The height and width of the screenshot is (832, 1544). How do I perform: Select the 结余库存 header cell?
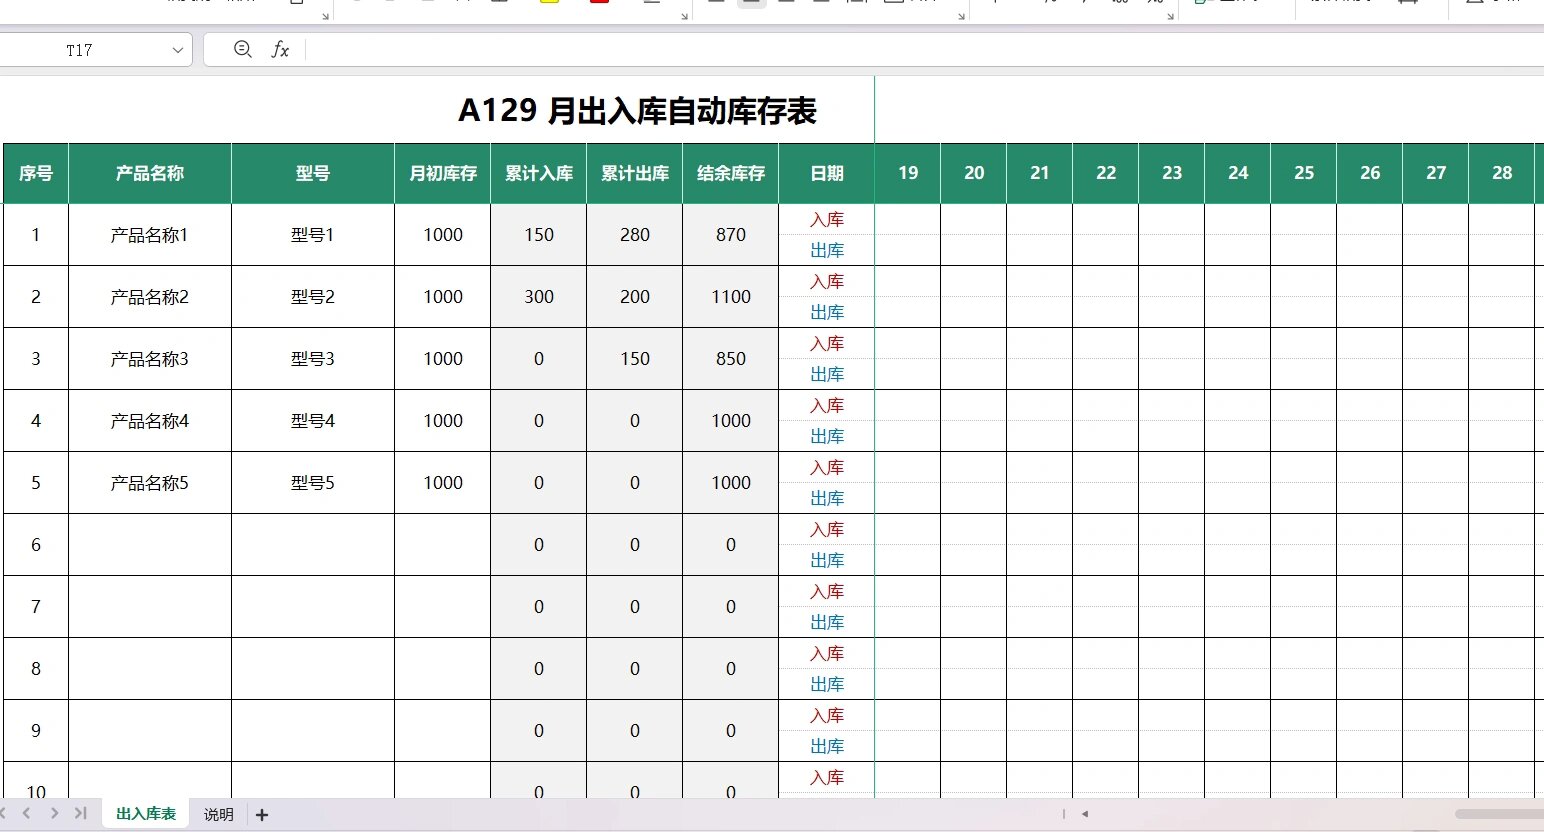pyautogui.click(x=731, y=173)
